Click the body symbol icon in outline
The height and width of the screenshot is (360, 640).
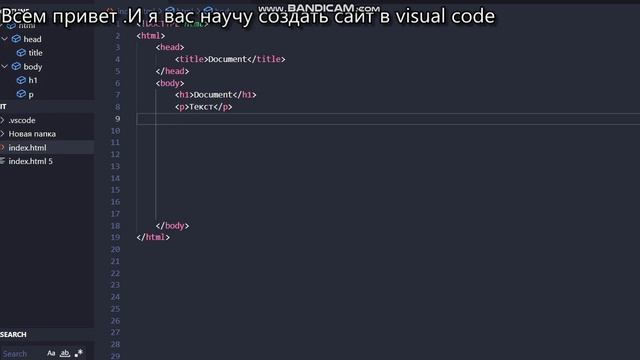pos(16,66)
